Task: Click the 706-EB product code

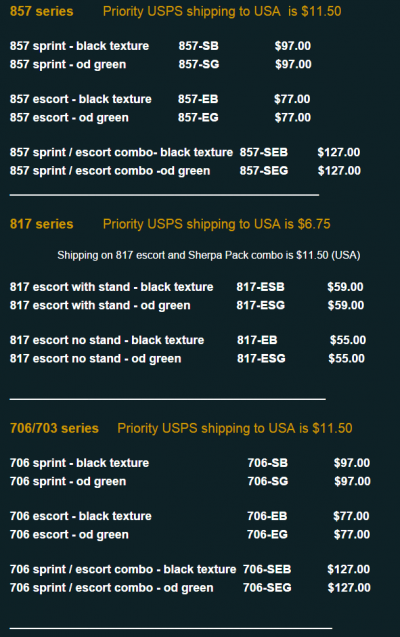Action: (x=267, y=516)
